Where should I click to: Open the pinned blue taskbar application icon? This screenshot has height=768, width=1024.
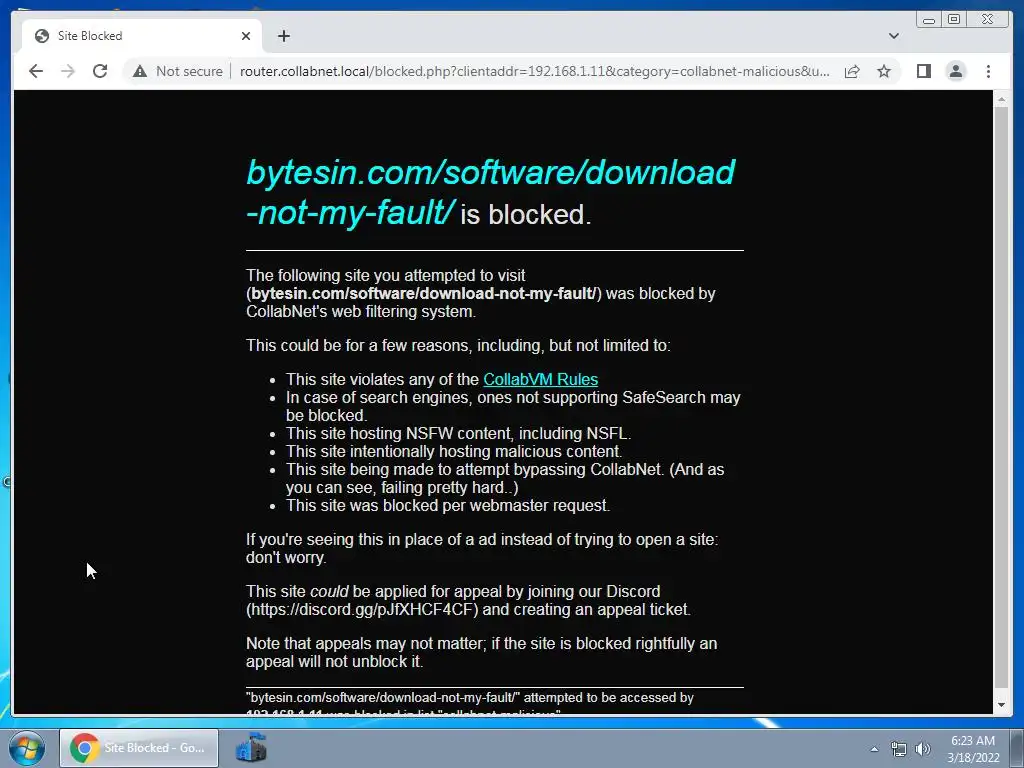coord(251,748)
